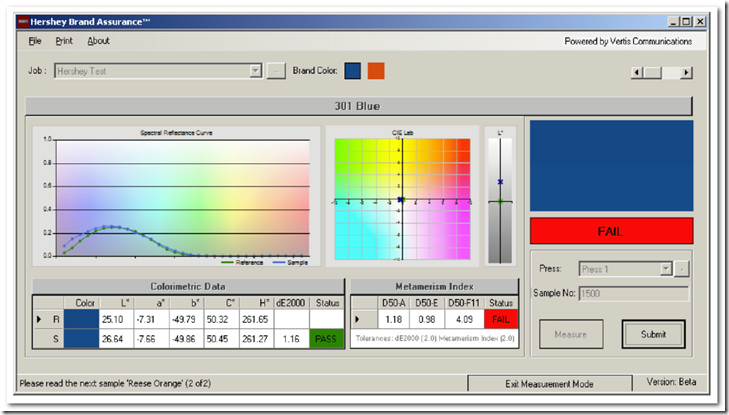Click the H* value 261.65
The width and height of the screenshot is (729, 415).
pyautogui.click(x=256, y=319)
